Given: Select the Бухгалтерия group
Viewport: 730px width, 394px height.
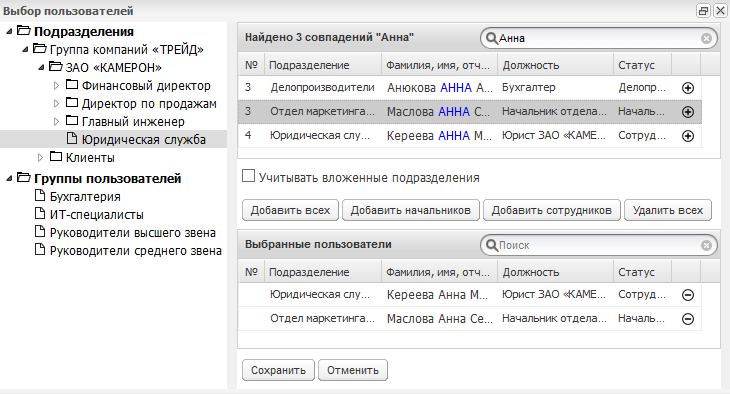Looking at the screenshot, I should pyautogui.click(x=85, y=197).
